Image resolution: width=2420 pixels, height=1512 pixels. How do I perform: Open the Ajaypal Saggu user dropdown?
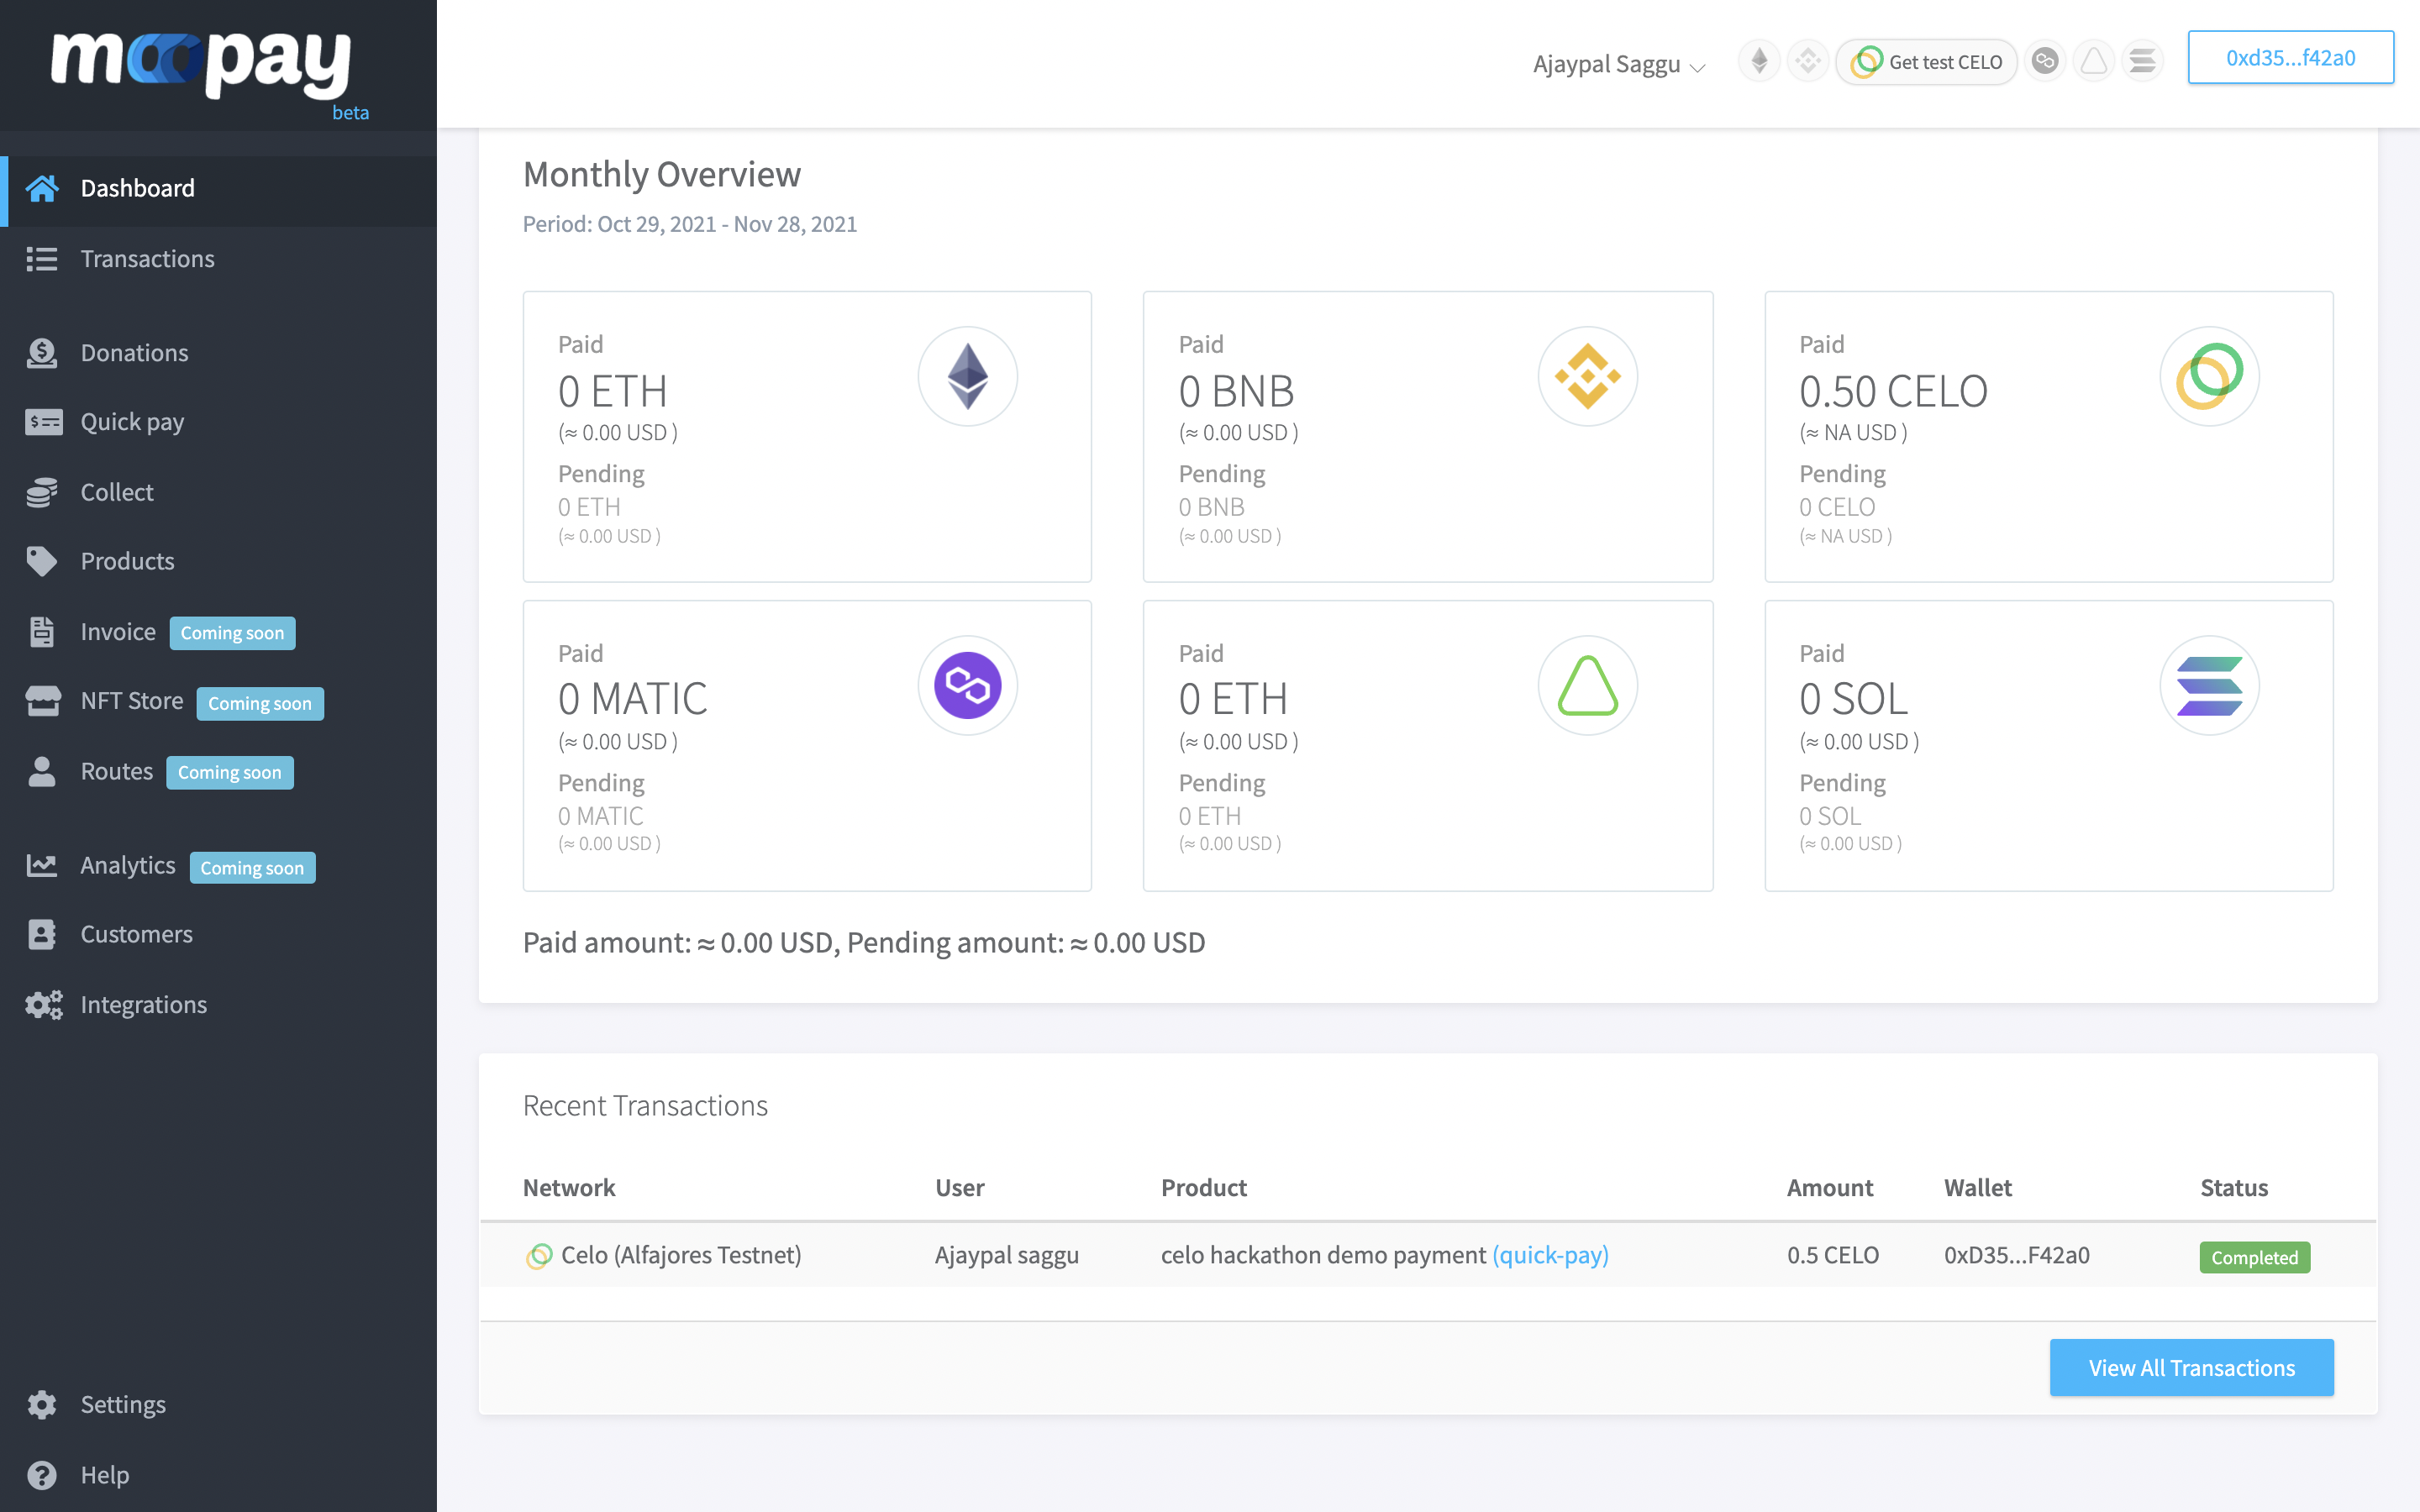click(1618, 64)
